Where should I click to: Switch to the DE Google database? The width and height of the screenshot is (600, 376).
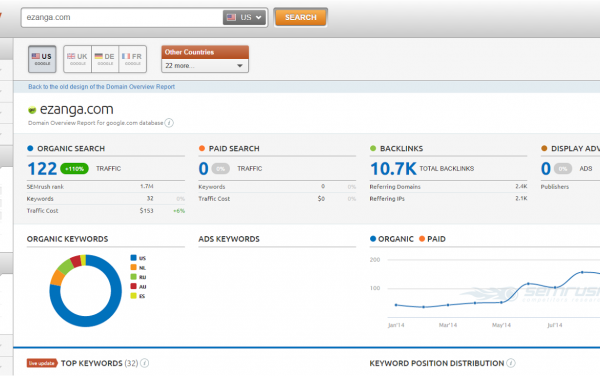[x=105, y=59]
